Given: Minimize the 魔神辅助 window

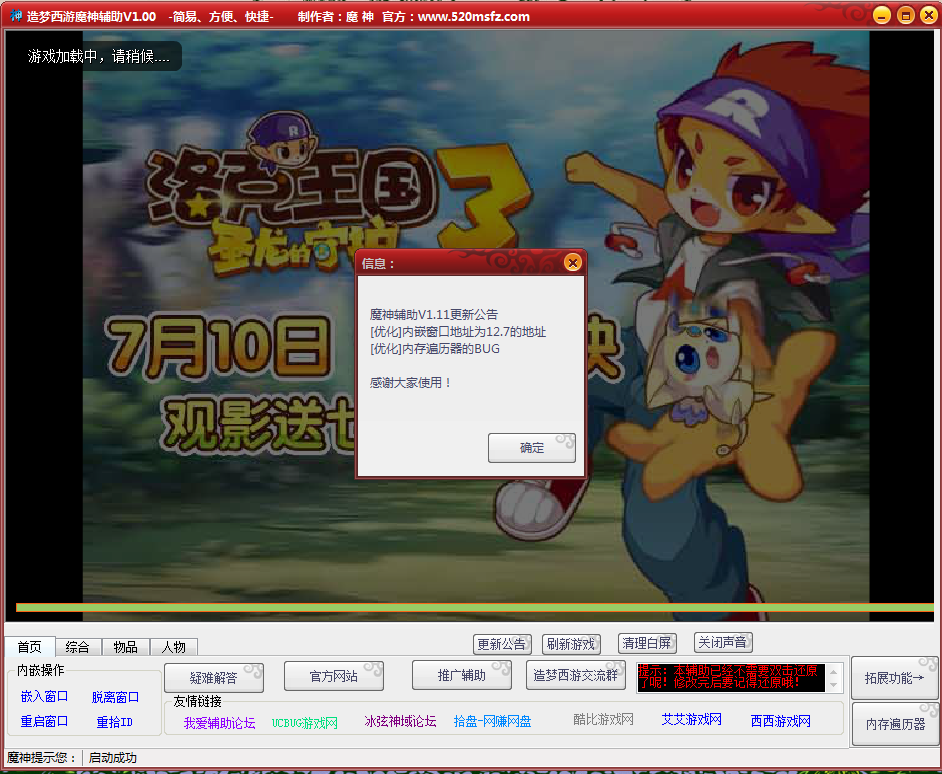Looking at the screenshot, I should (881, 16).
